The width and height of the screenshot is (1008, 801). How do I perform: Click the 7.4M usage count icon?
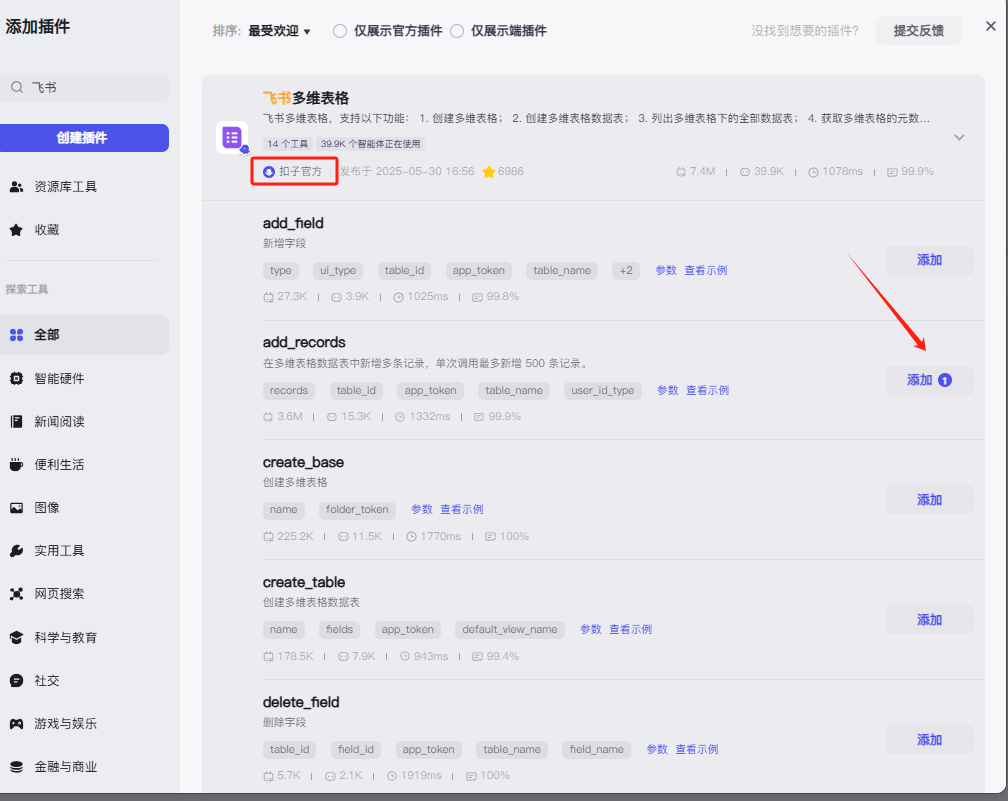(x=681, y=172)
